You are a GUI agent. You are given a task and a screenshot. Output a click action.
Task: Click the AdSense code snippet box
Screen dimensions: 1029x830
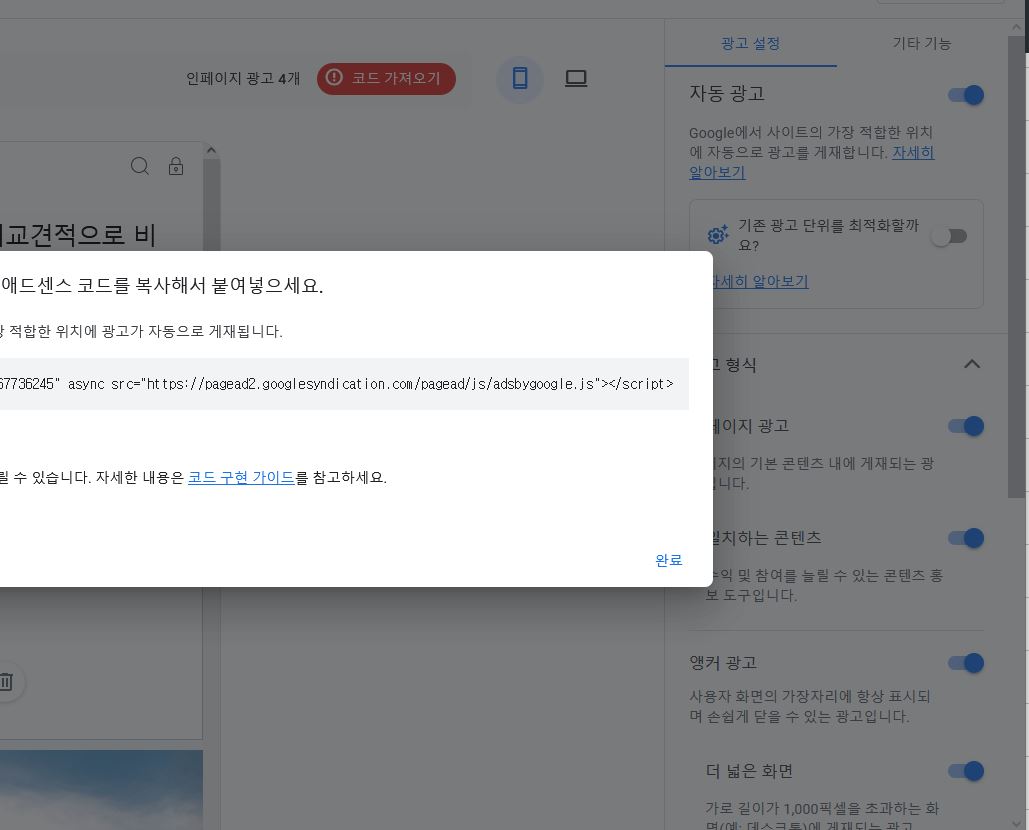tap(345, 384)
